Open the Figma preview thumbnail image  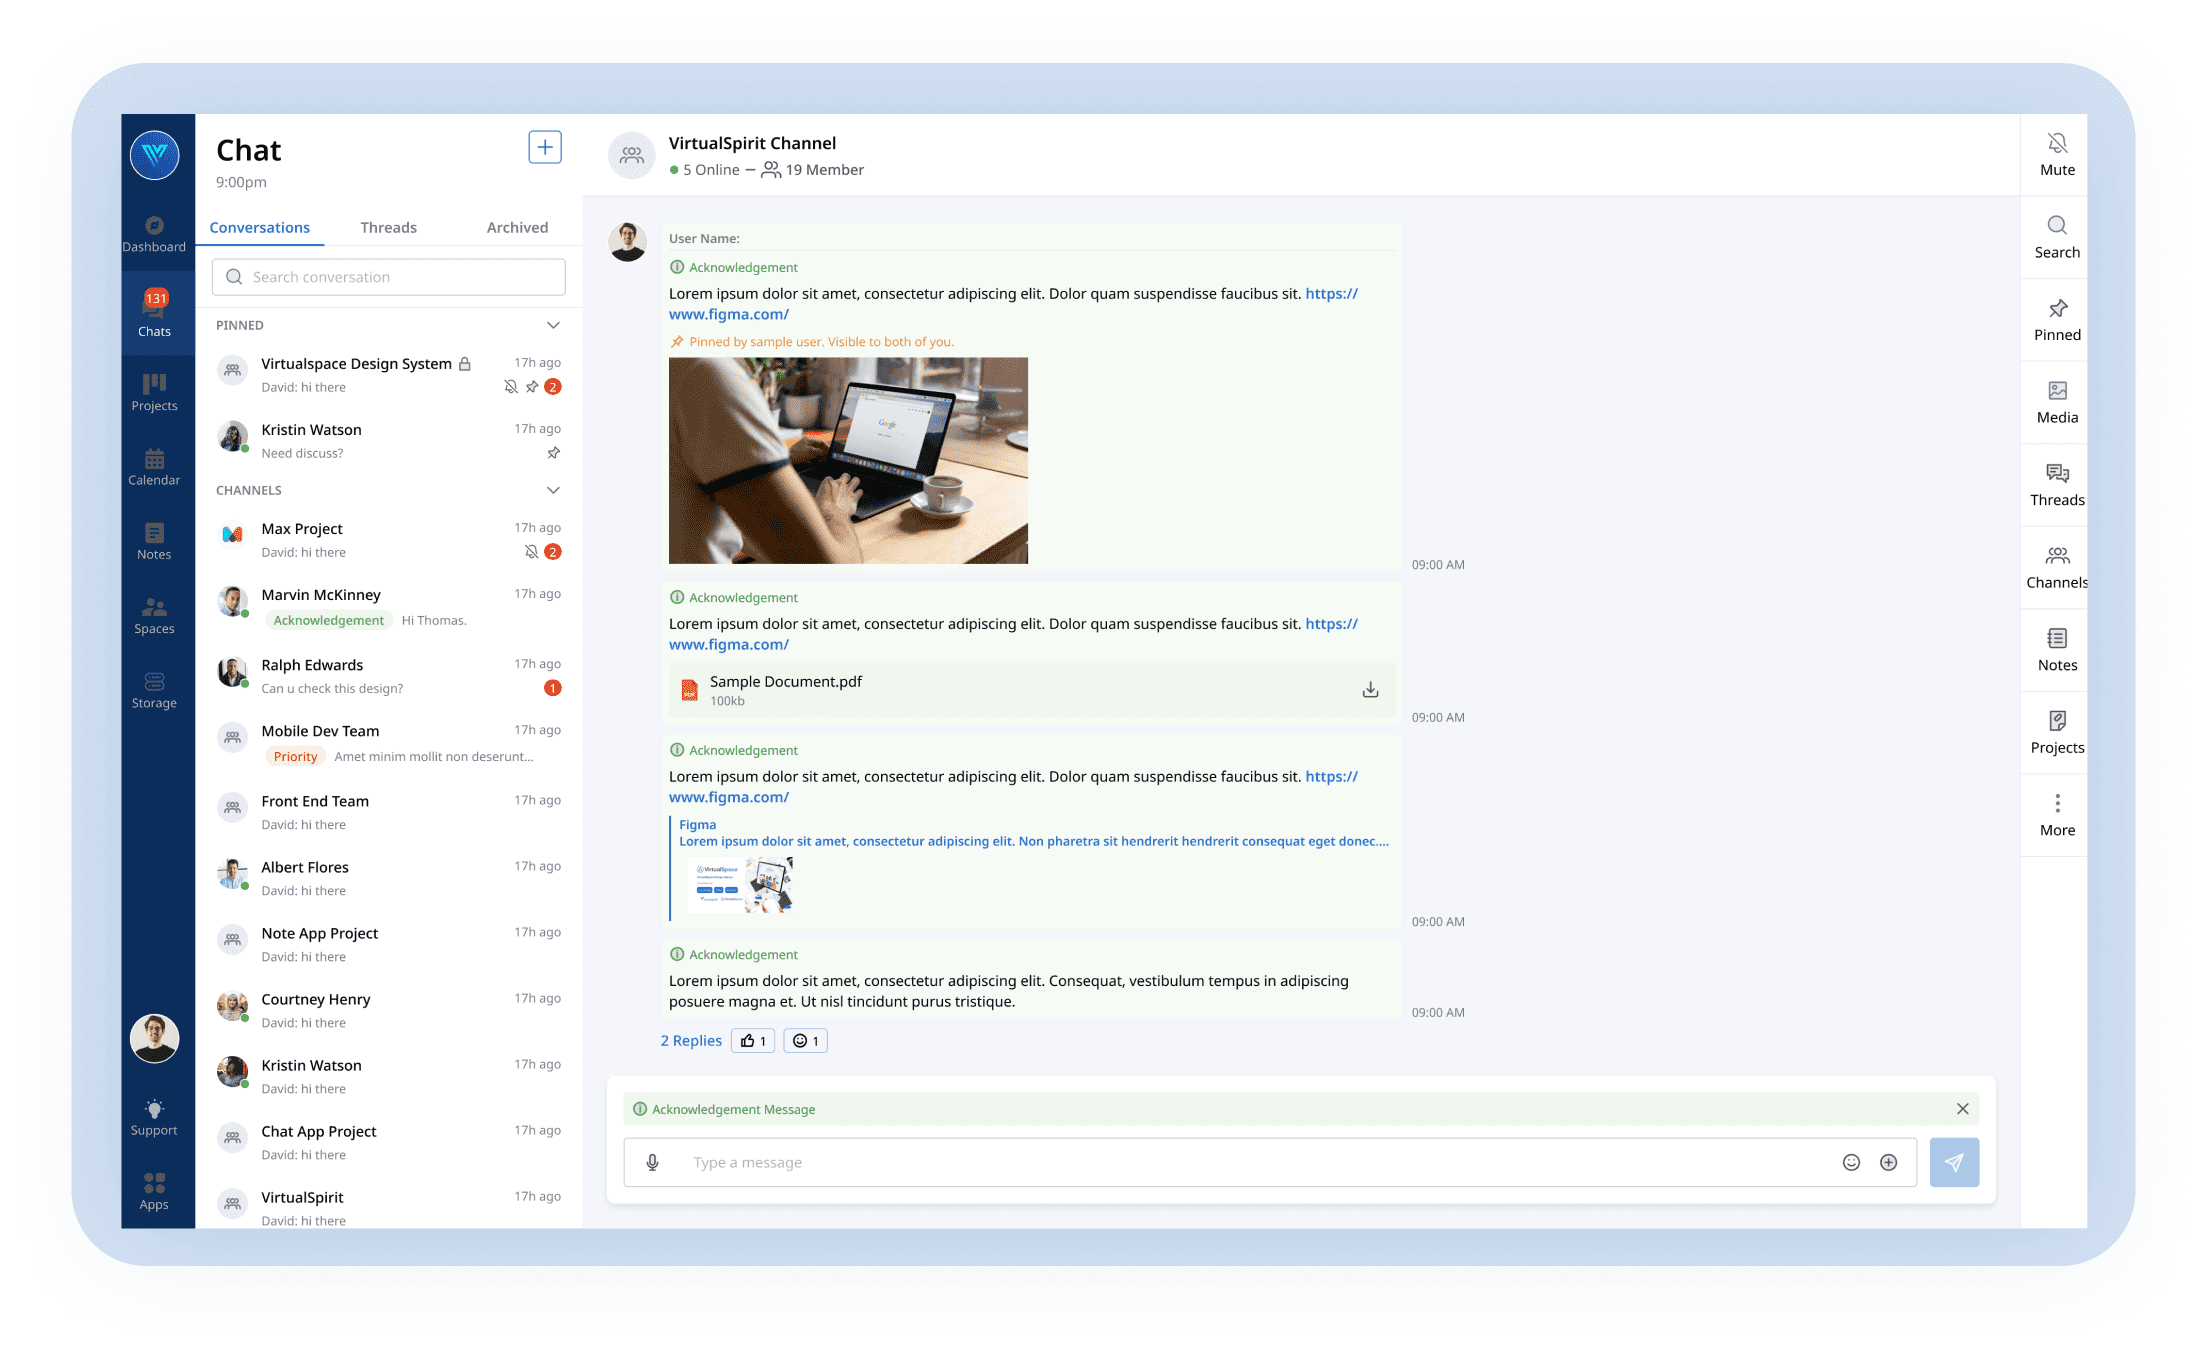click(741, 884)
